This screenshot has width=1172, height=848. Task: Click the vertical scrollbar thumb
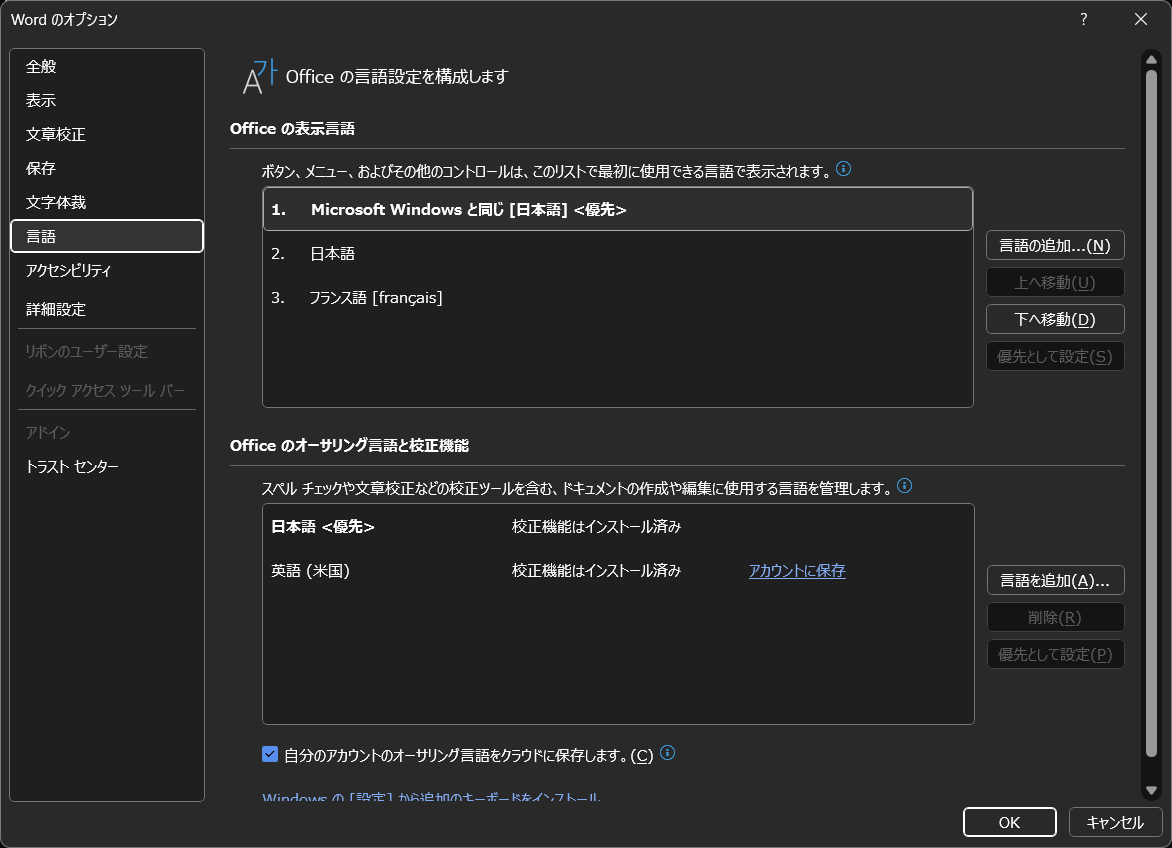(x=1151, y=415)
